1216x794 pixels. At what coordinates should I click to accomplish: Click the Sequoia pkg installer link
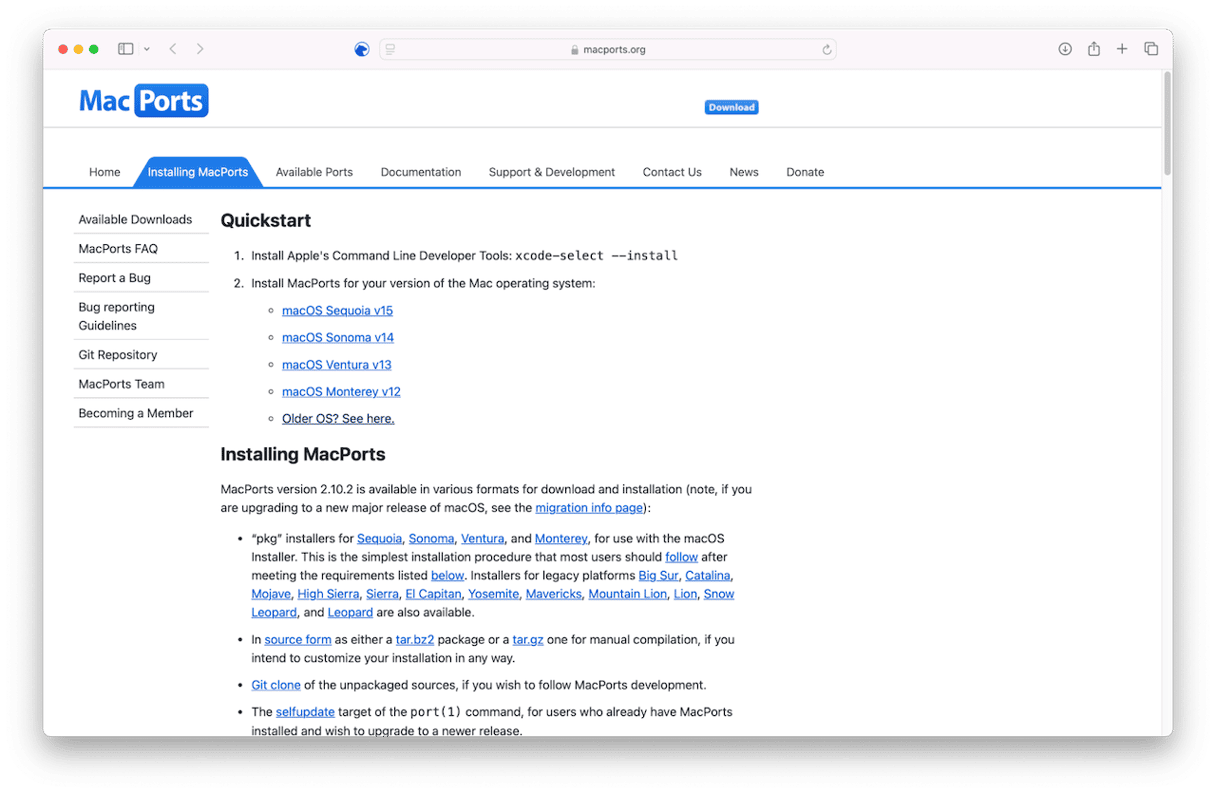tap(380, 538)
